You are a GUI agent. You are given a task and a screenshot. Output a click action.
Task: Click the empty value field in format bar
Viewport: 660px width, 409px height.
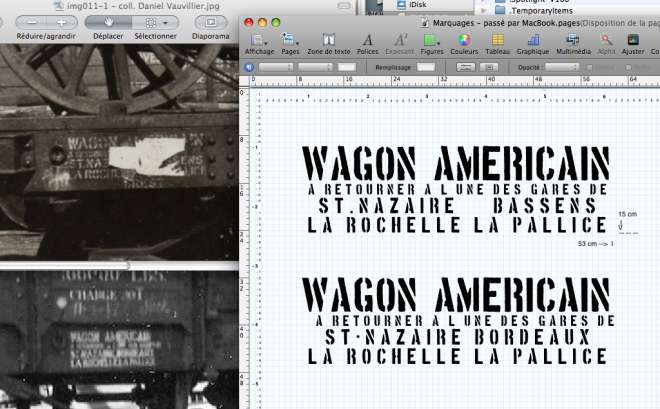point(347,67)
